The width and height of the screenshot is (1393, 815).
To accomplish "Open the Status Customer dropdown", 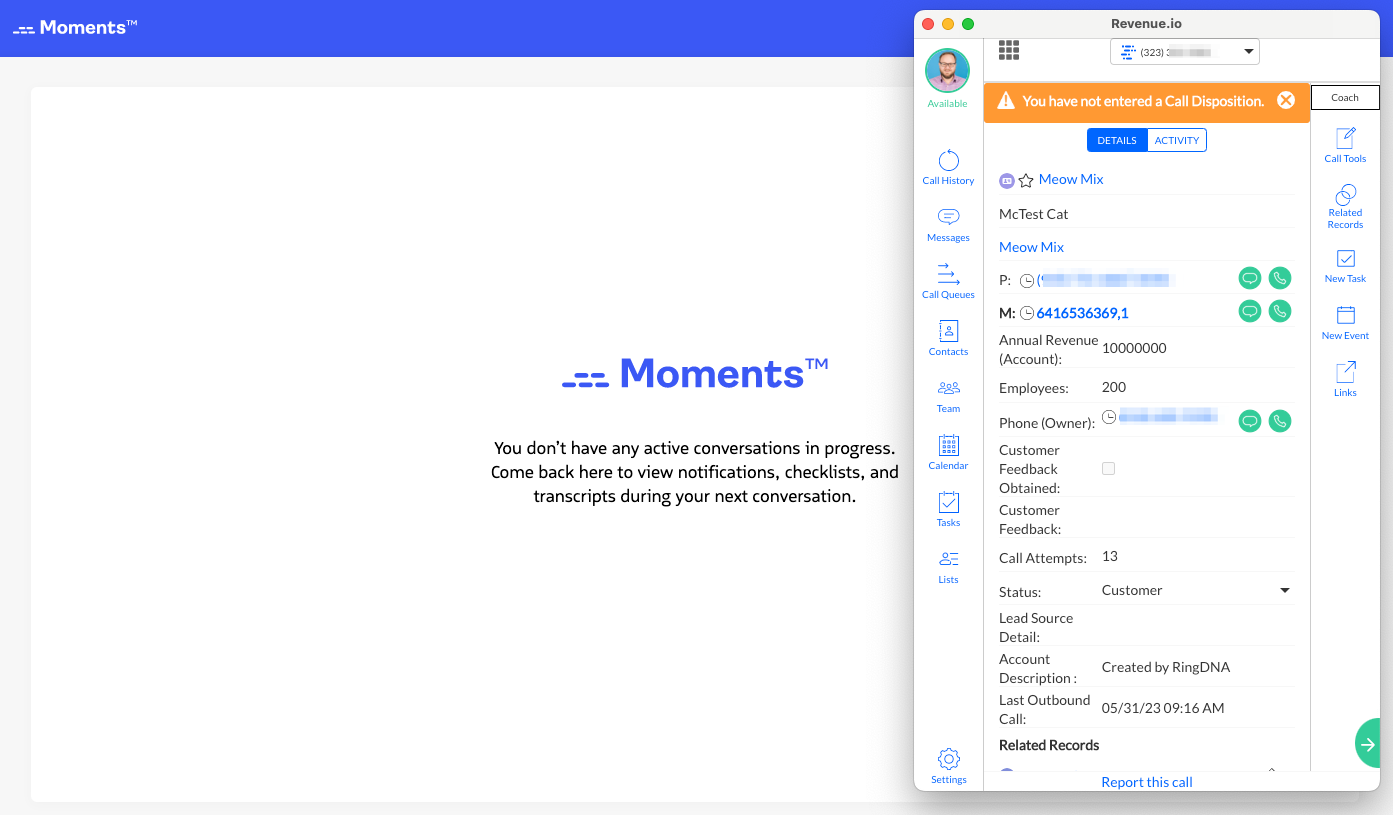I will click(x=1196, y=590).
